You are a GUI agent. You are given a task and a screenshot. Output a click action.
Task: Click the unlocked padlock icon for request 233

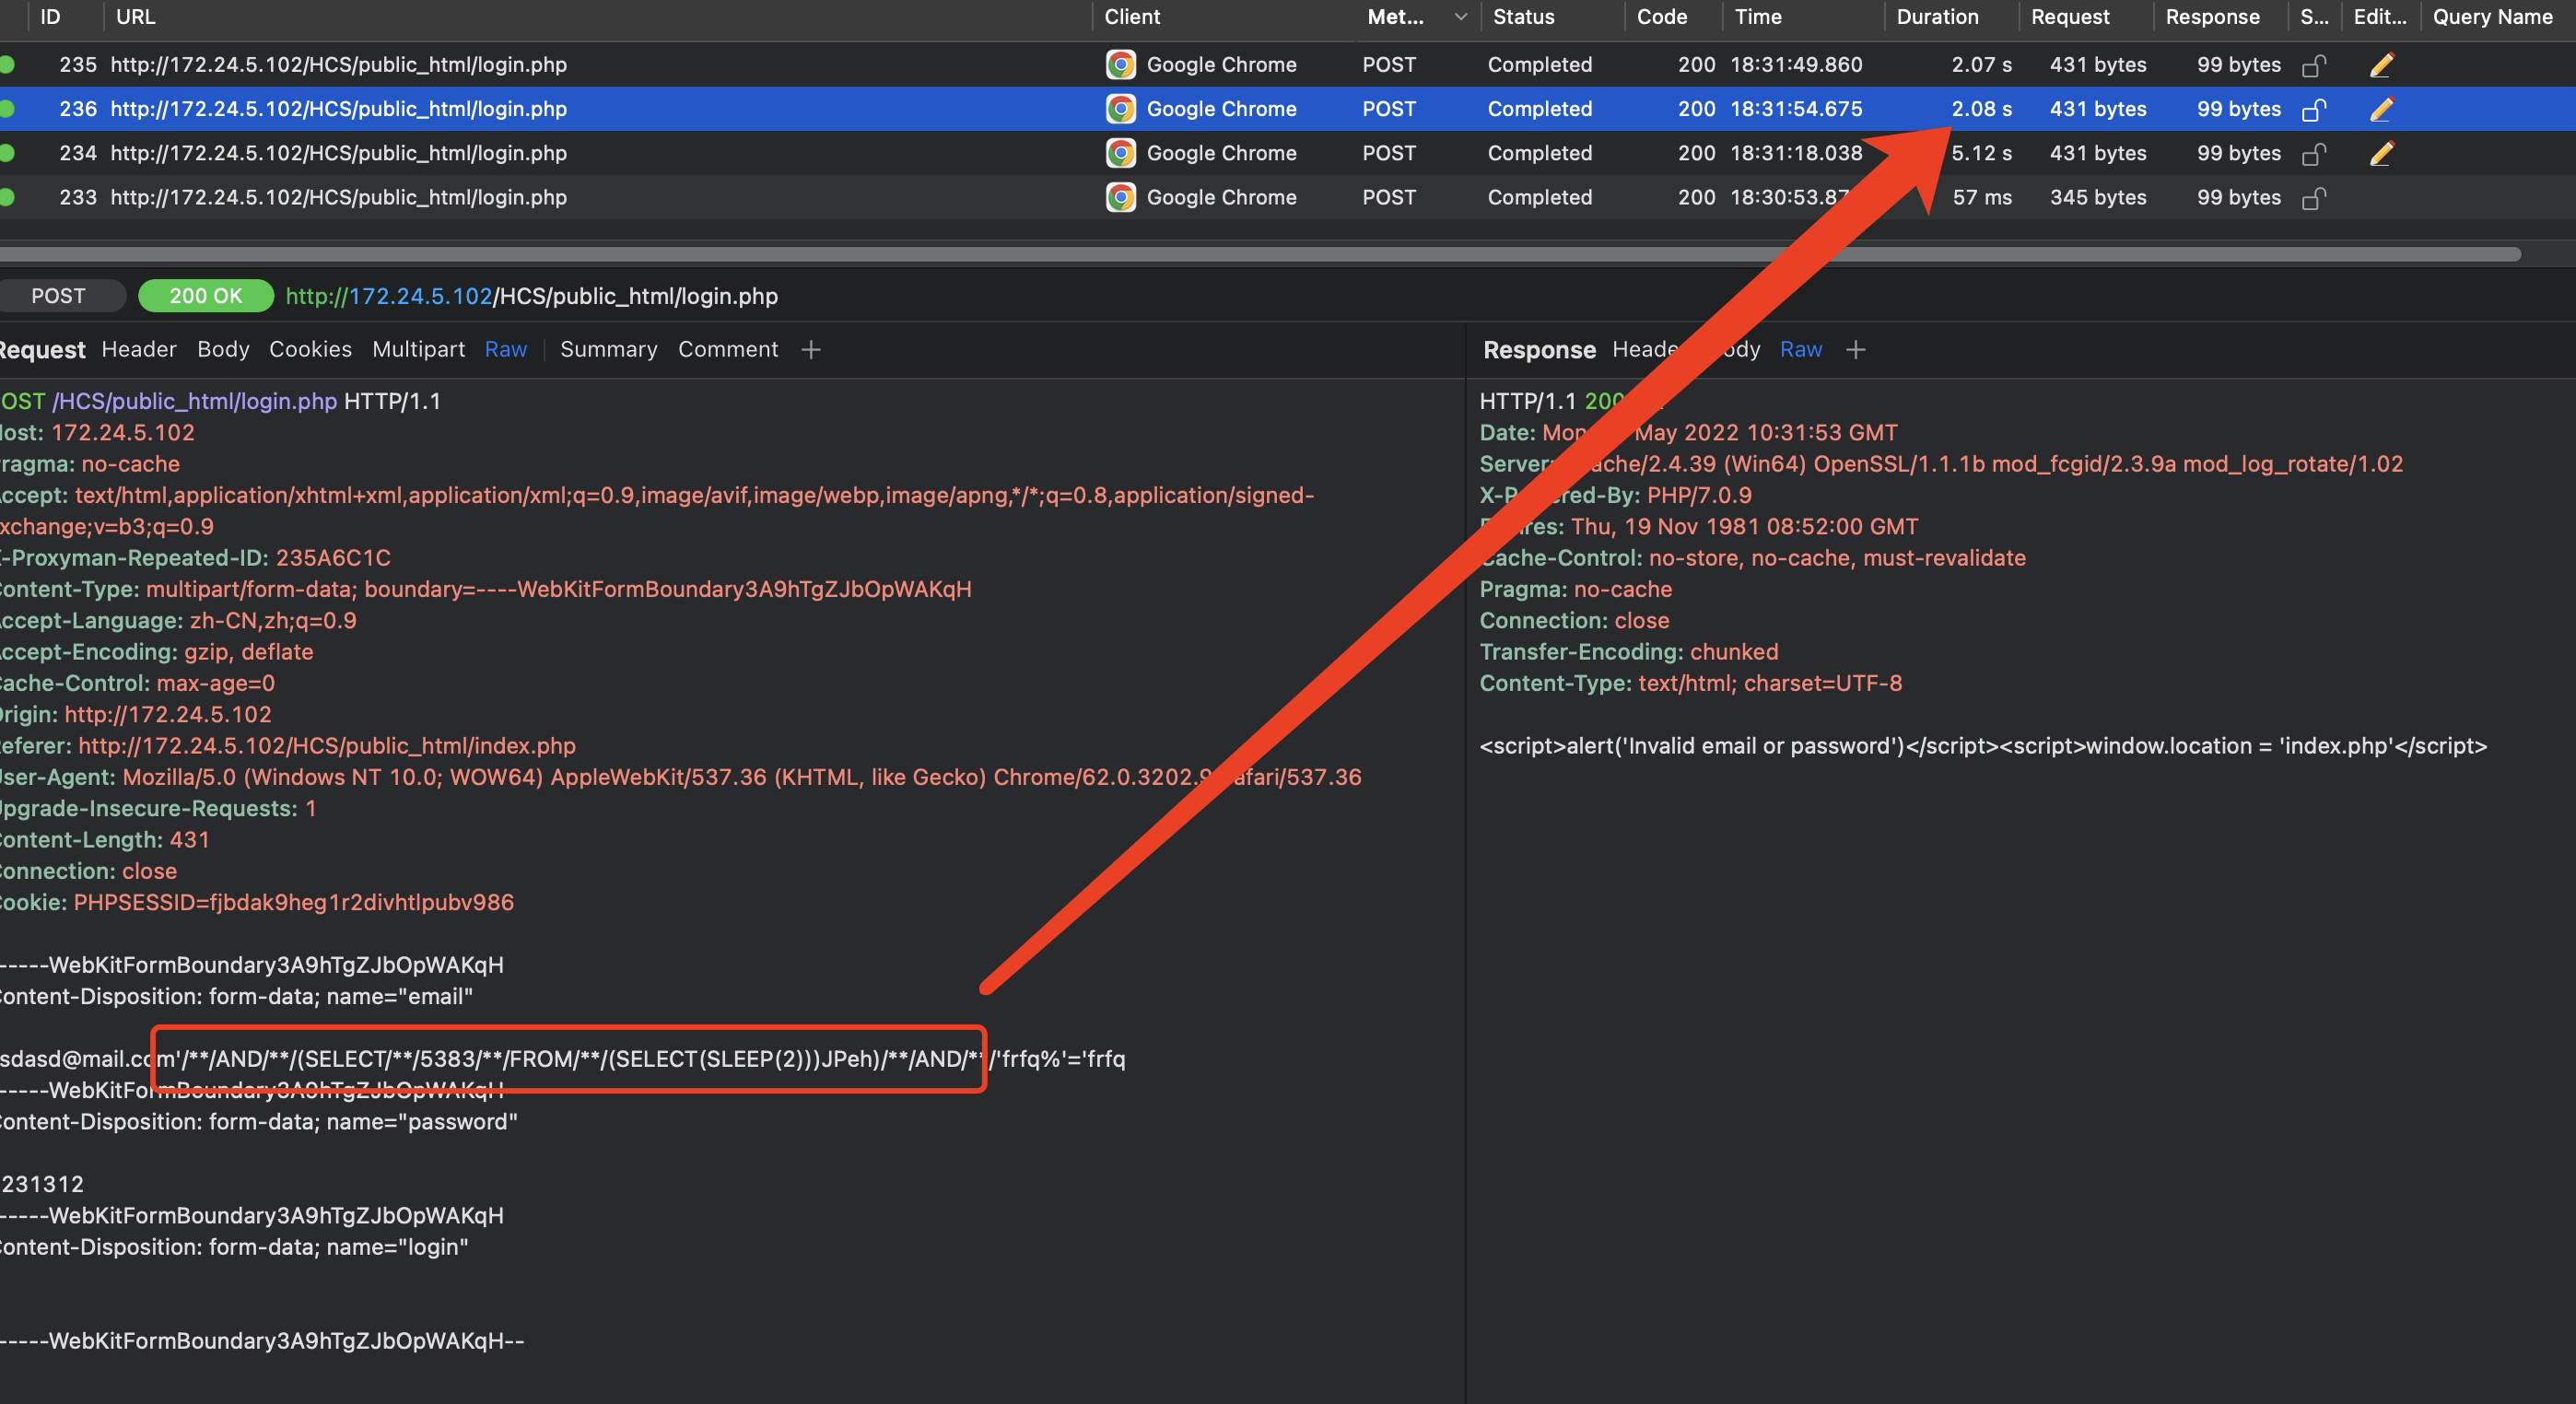pyautogui.click(x=2313, y=198)
